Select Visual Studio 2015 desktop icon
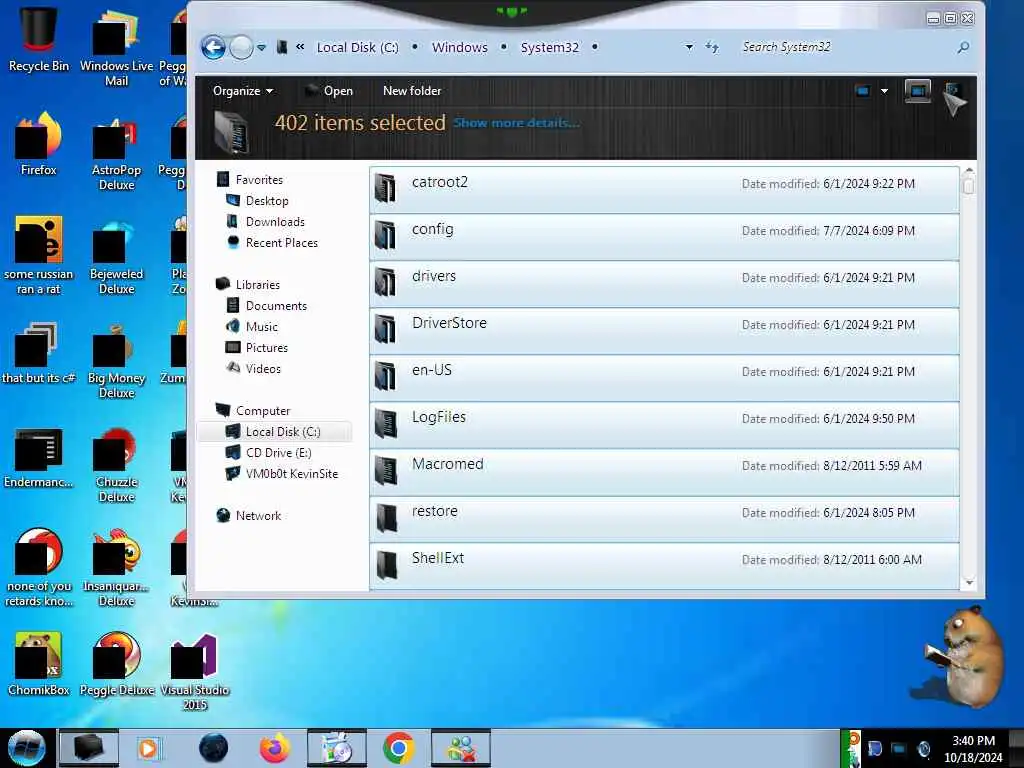 (195, 671)
